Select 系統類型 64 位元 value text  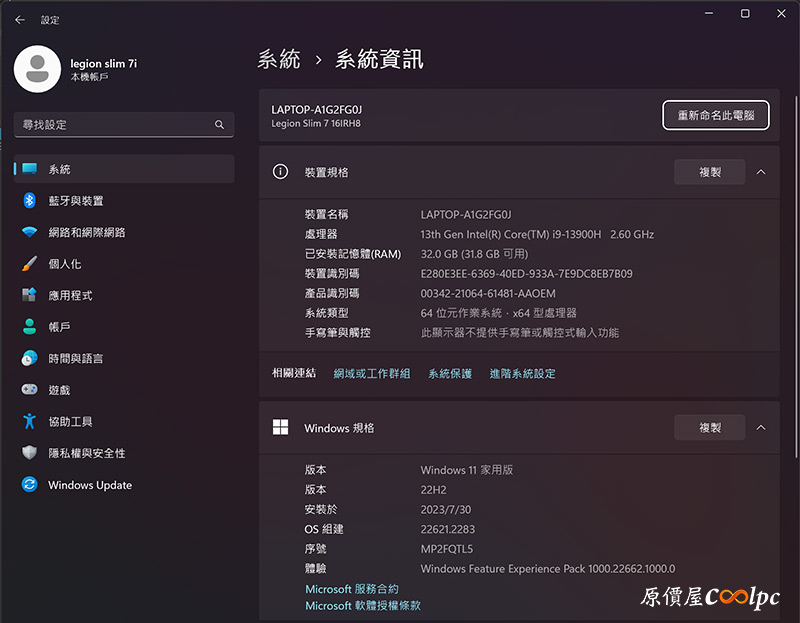click(498, 313)
